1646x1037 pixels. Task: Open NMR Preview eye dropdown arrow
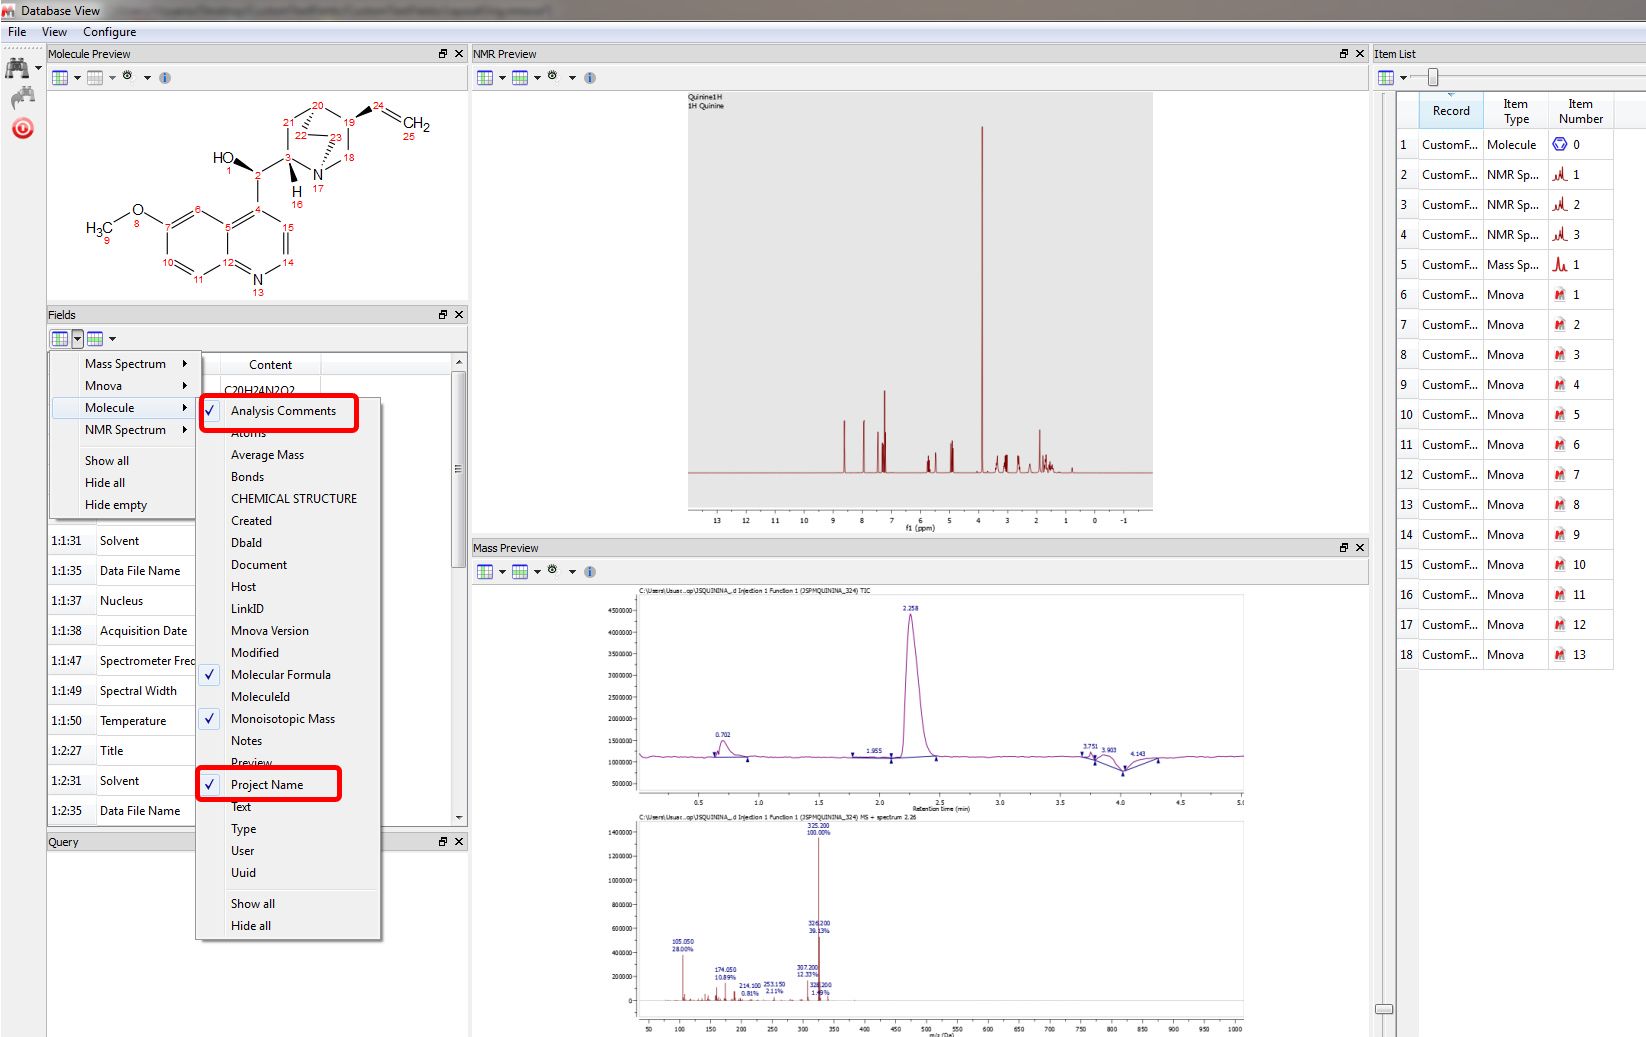pyautogui.click(x=572, y=78)
